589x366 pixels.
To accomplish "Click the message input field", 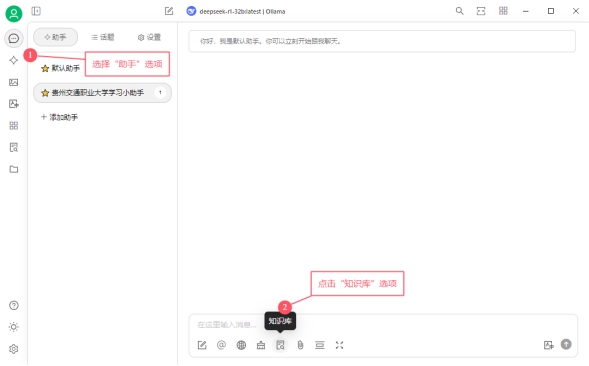I will point(383,324).
